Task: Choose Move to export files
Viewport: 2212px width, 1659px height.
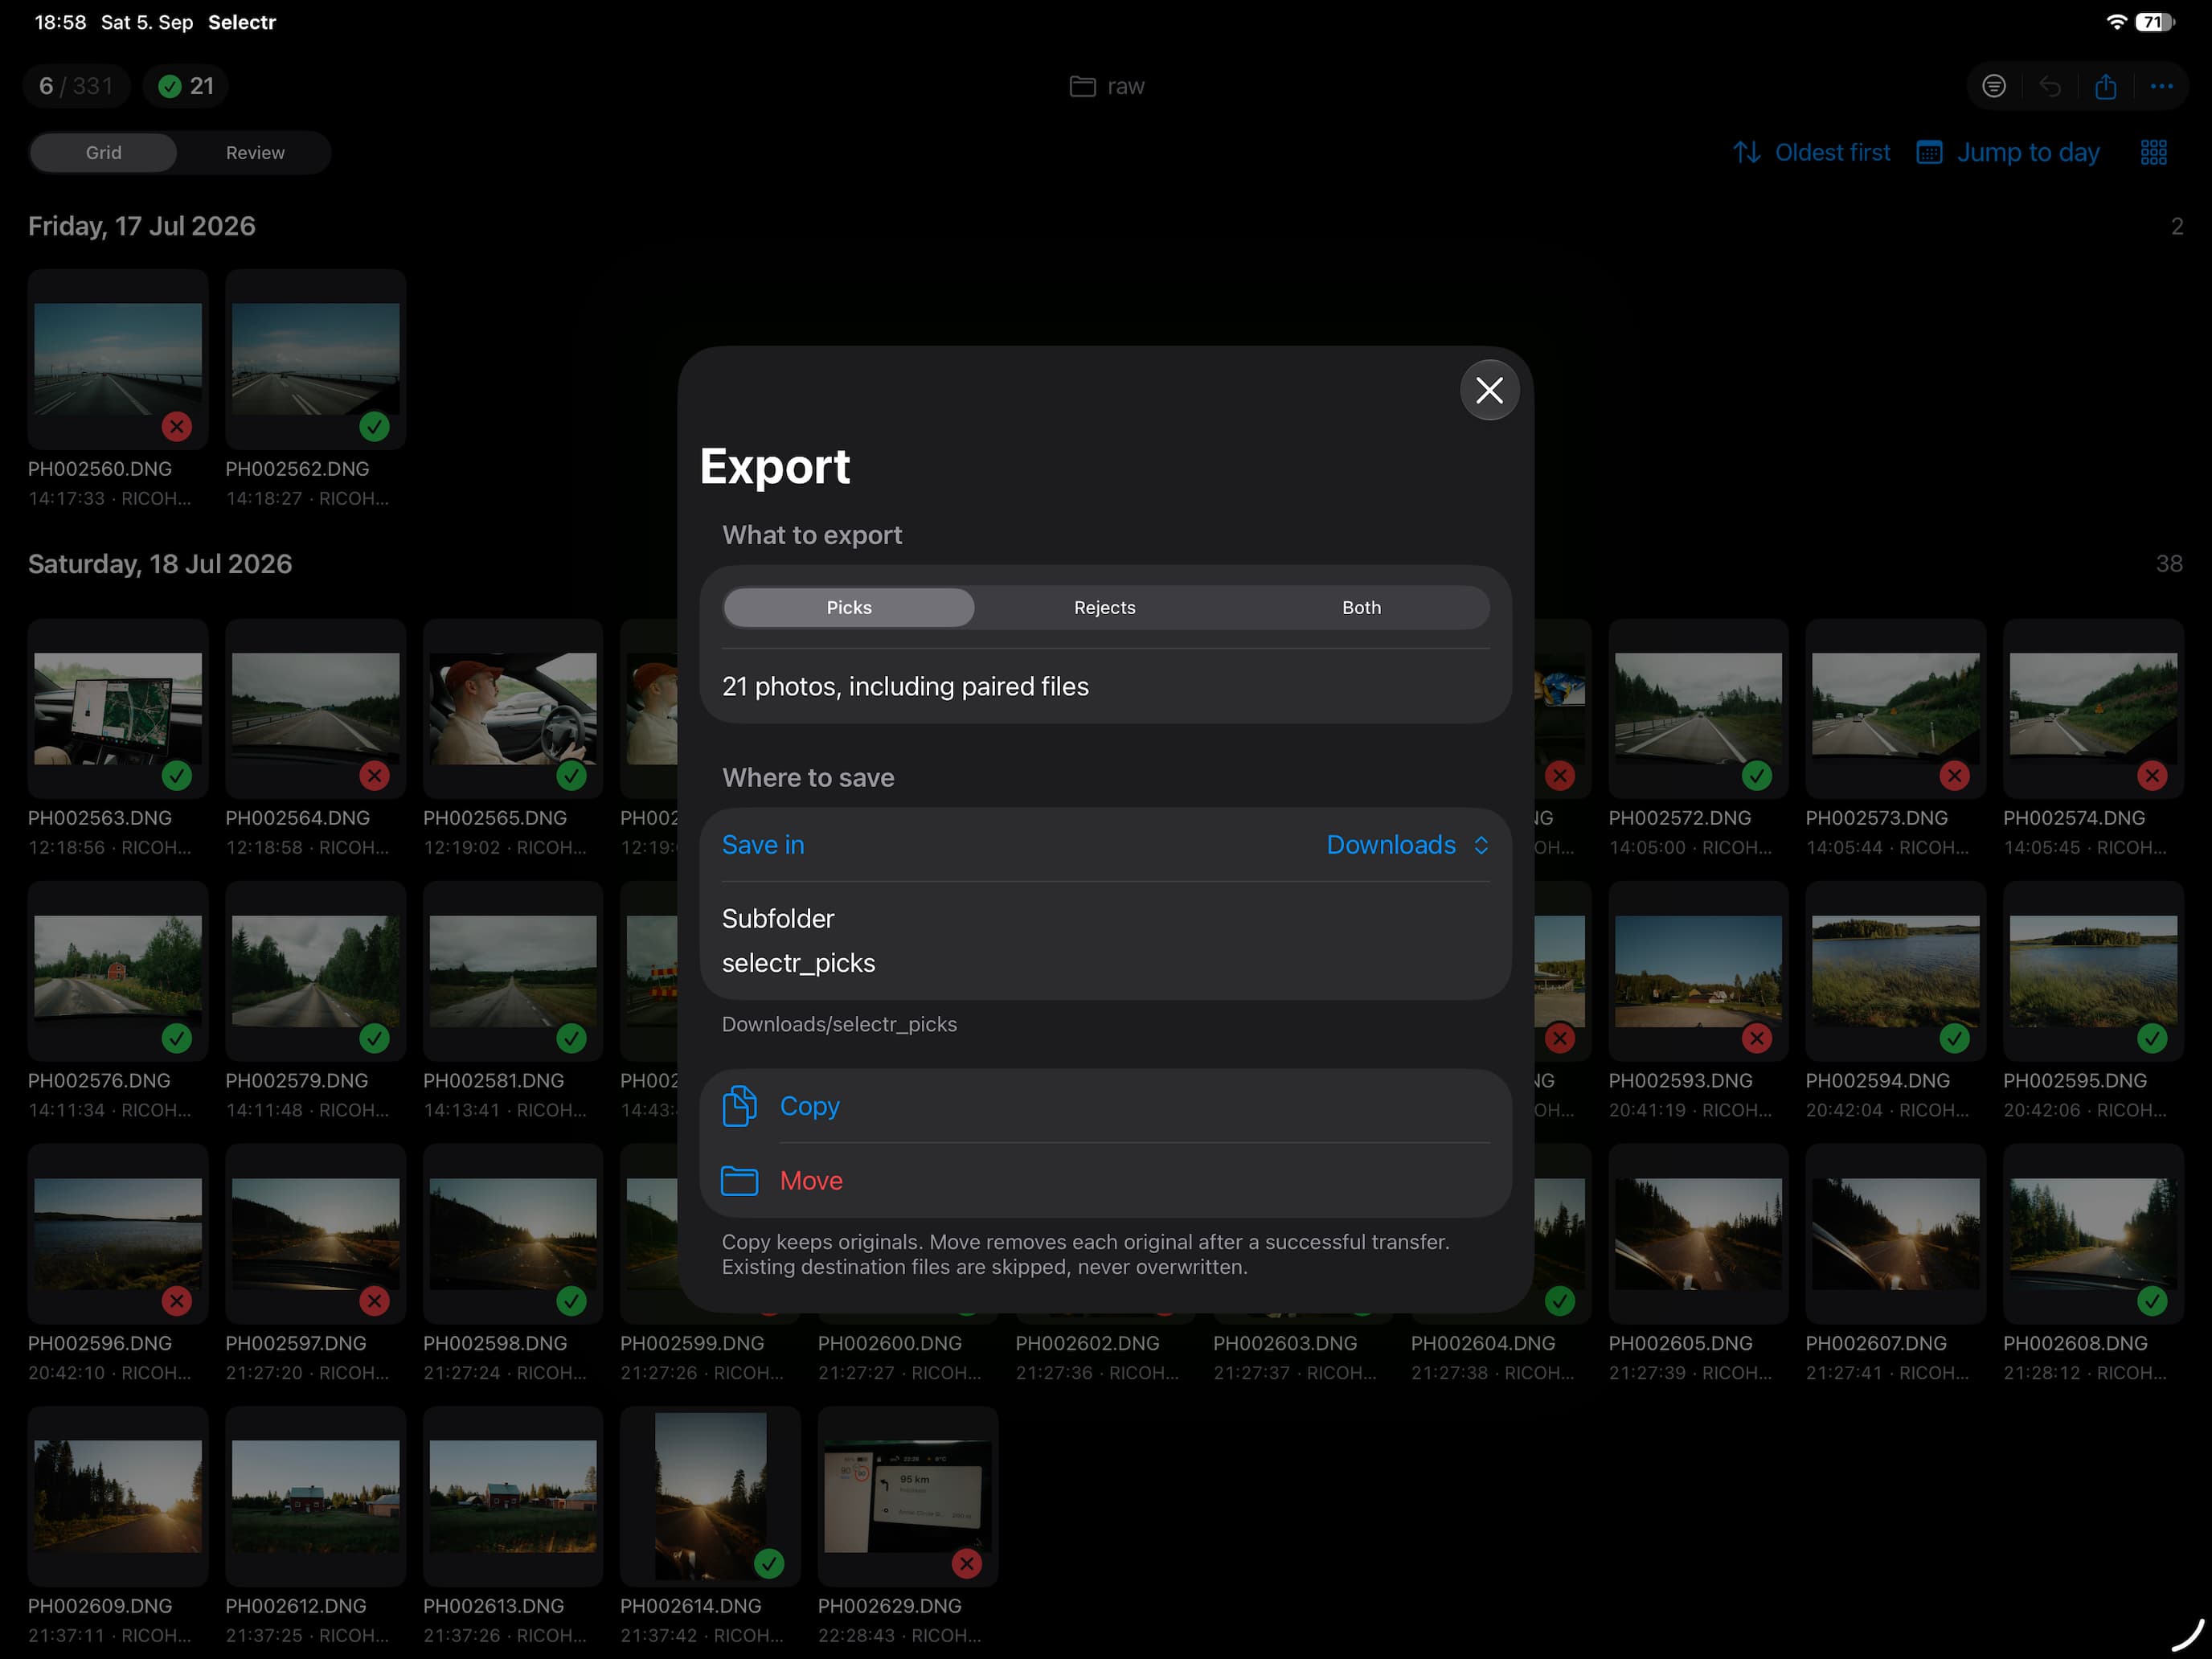Action: click(x=1105, y=1181)
